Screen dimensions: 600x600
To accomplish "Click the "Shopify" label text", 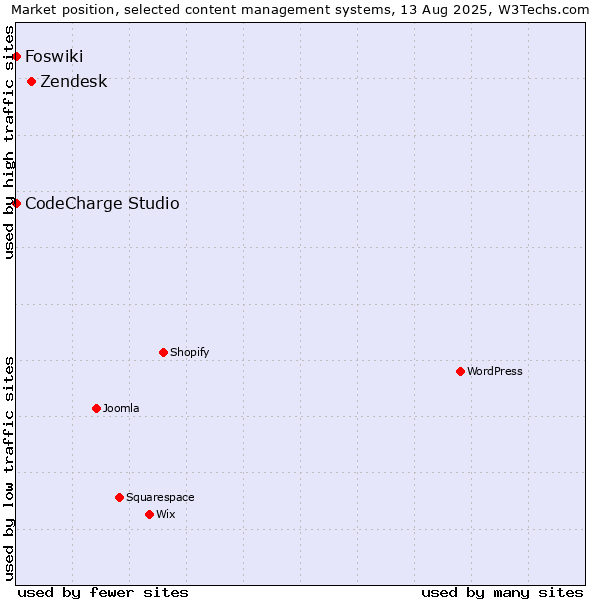I will point(190,352).
